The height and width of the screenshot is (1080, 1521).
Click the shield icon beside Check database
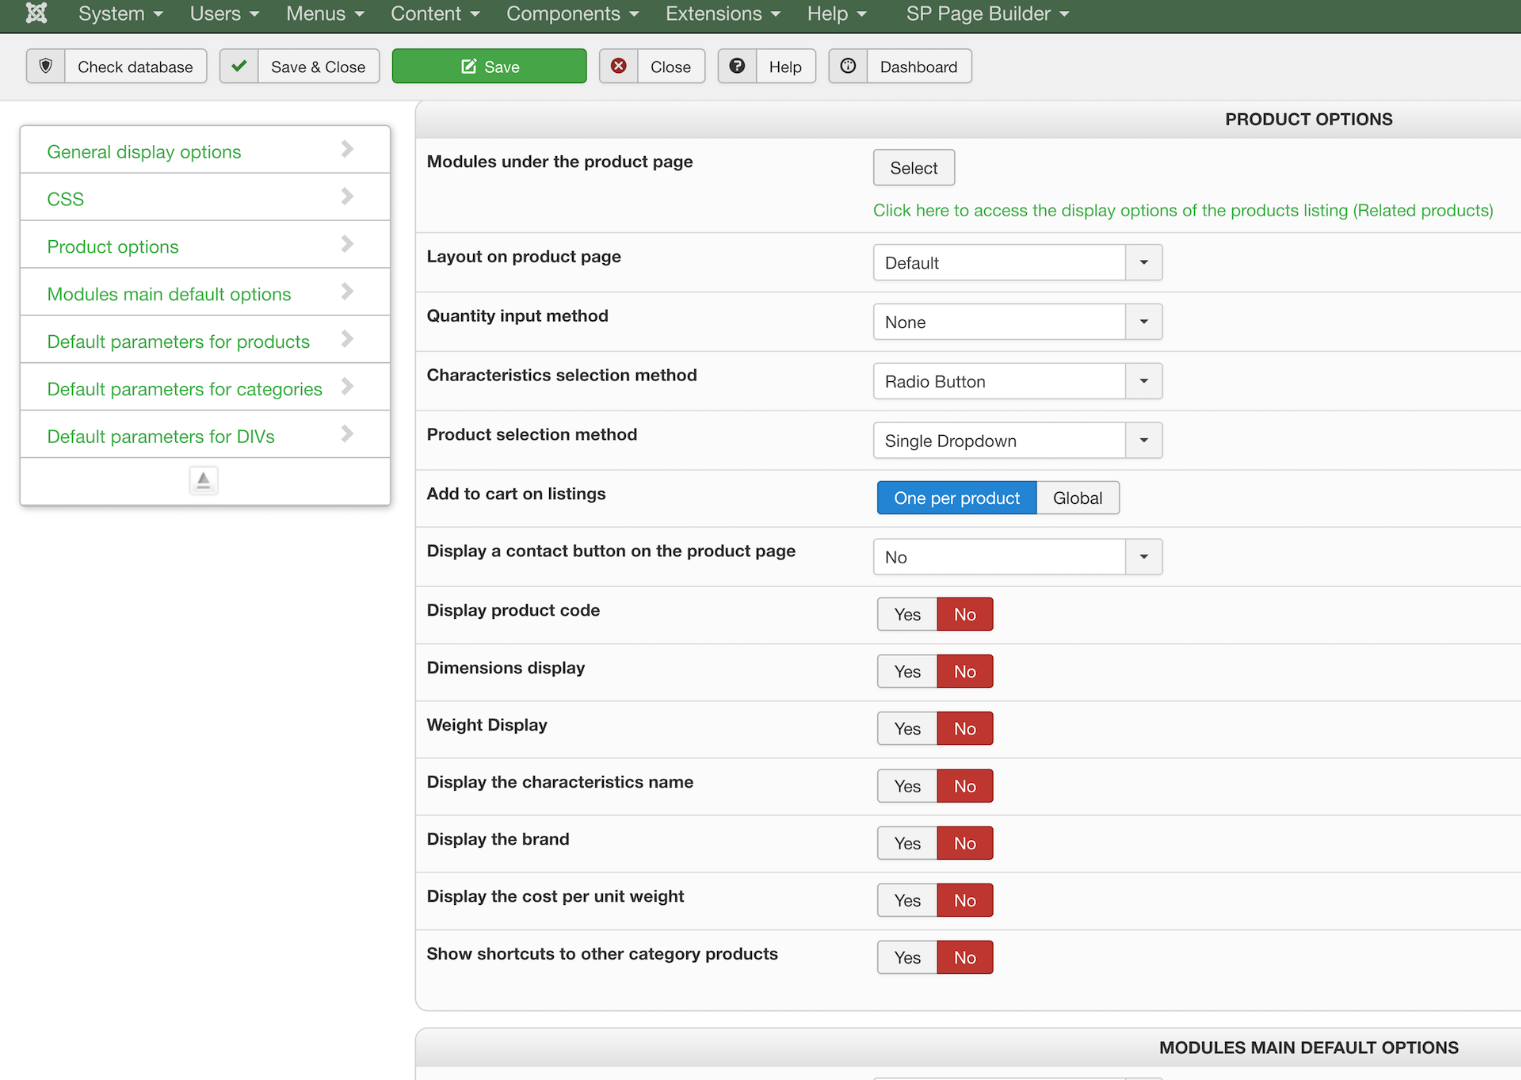[46, 66]
